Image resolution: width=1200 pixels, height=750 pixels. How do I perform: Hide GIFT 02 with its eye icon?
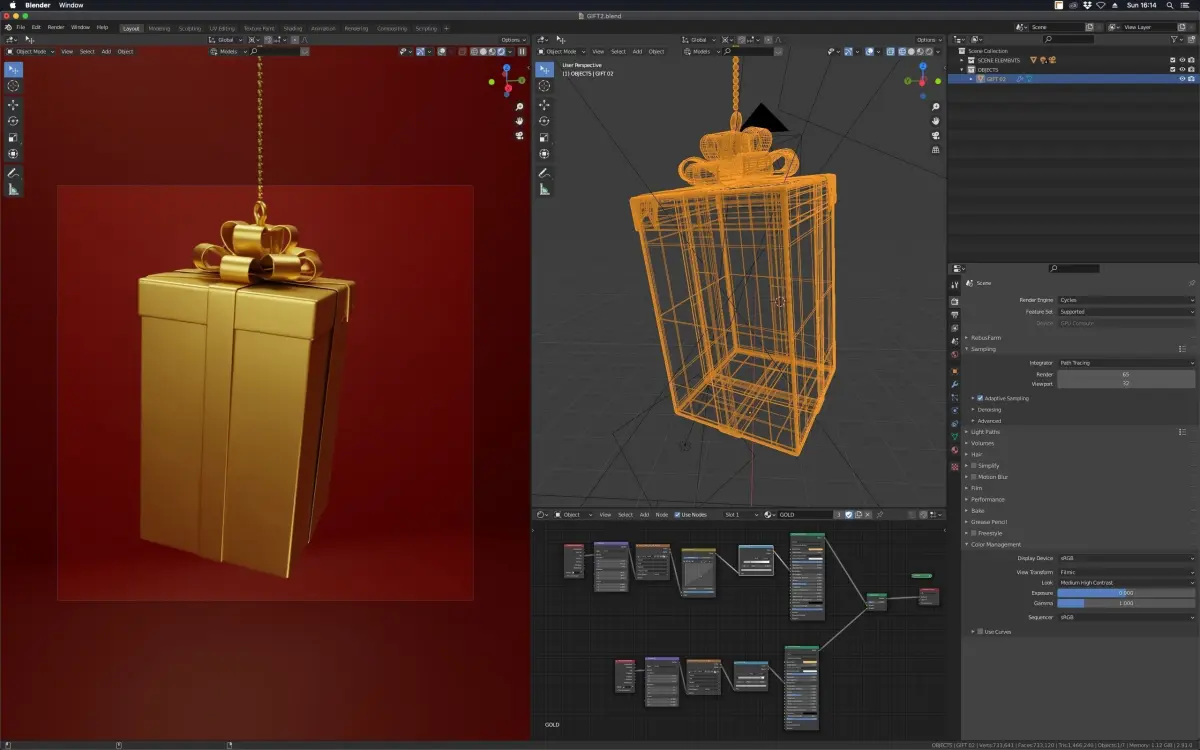tap(1182, 78)
